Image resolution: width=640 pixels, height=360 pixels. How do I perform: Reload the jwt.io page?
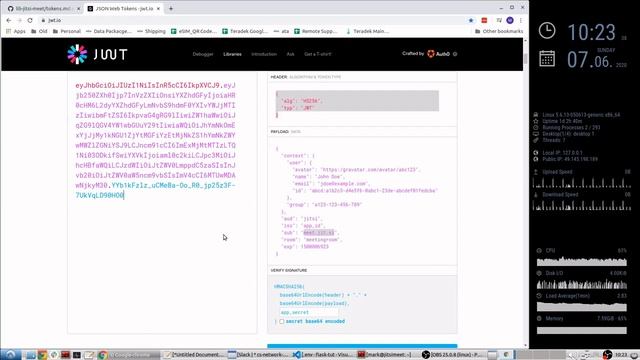coord(30,20)
